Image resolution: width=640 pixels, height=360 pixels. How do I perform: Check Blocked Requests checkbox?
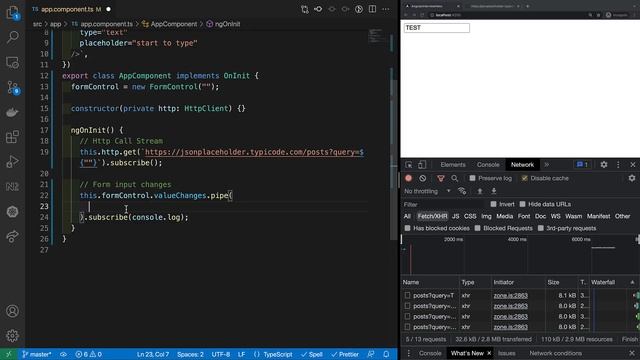pos(477,228)
